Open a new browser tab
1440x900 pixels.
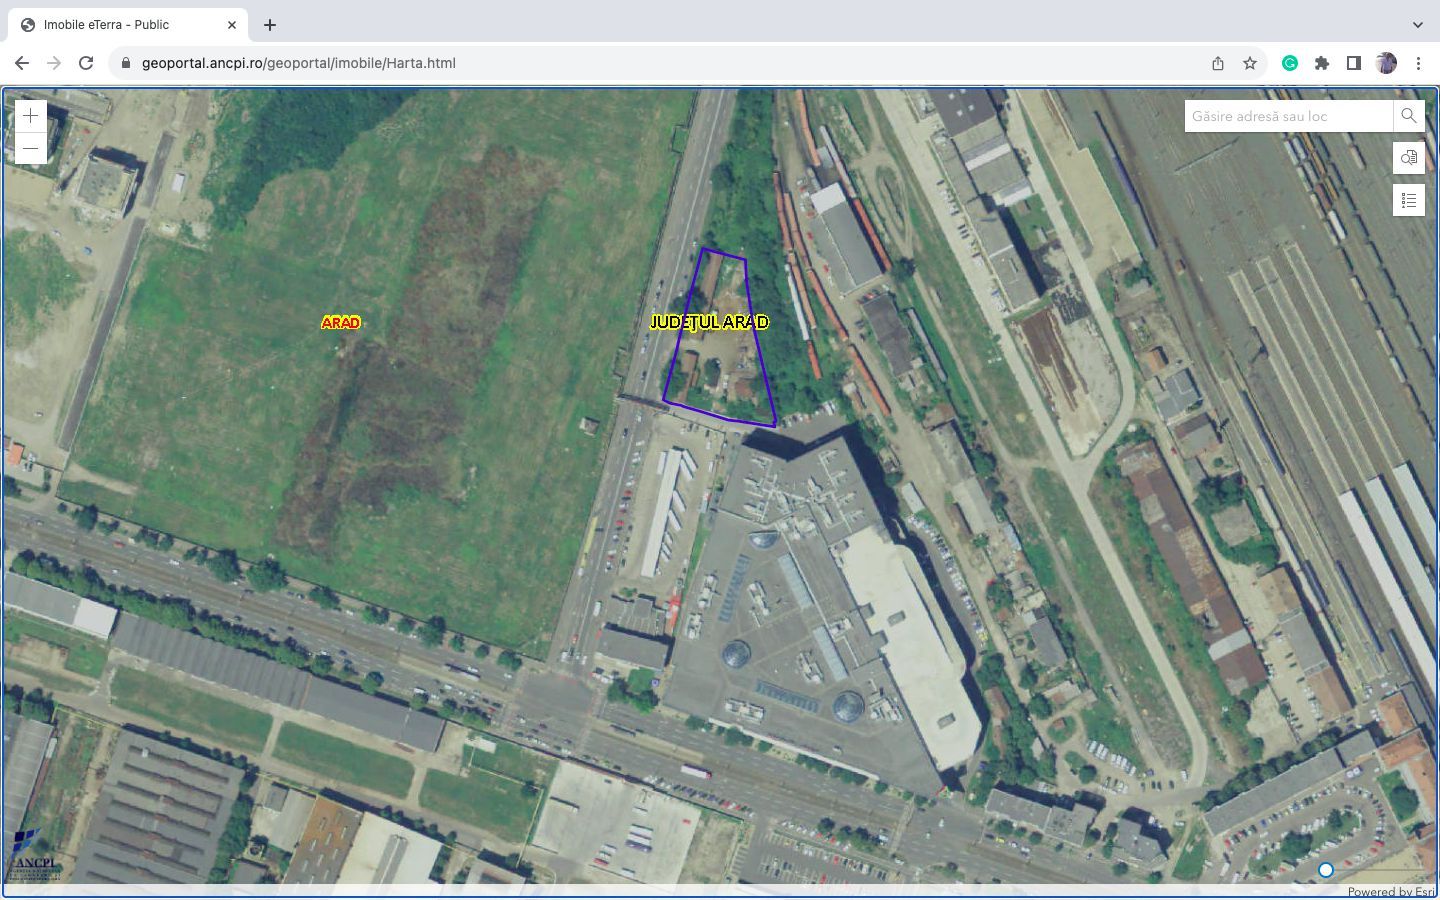269,24
